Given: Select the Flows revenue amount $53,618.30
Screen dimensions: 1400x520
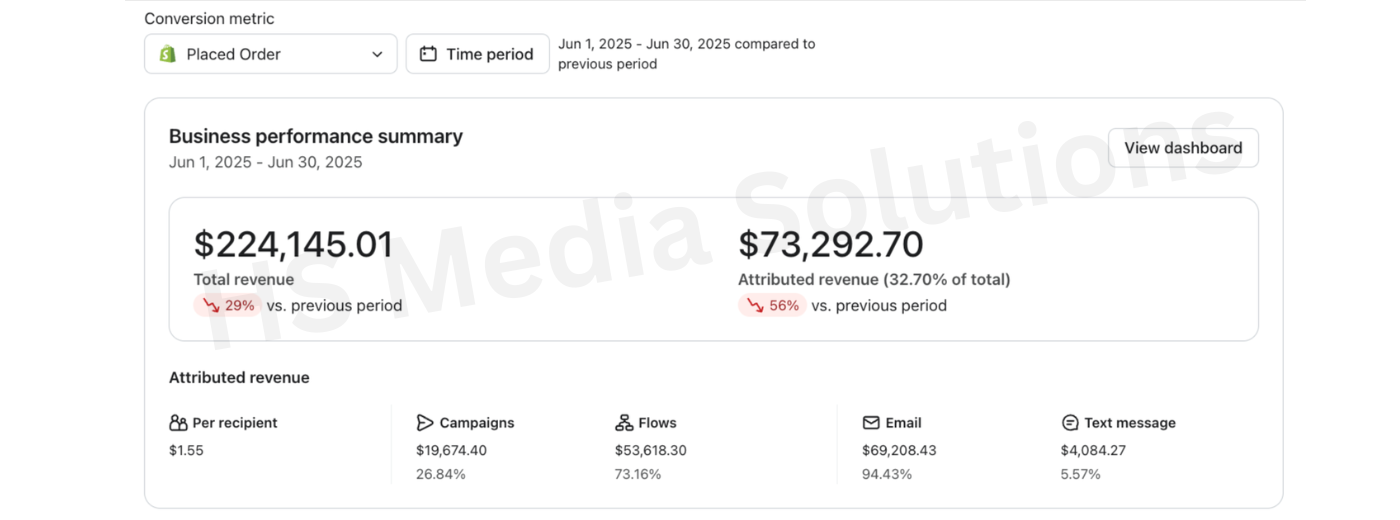Looking at the screenshot, I should 651,451.
